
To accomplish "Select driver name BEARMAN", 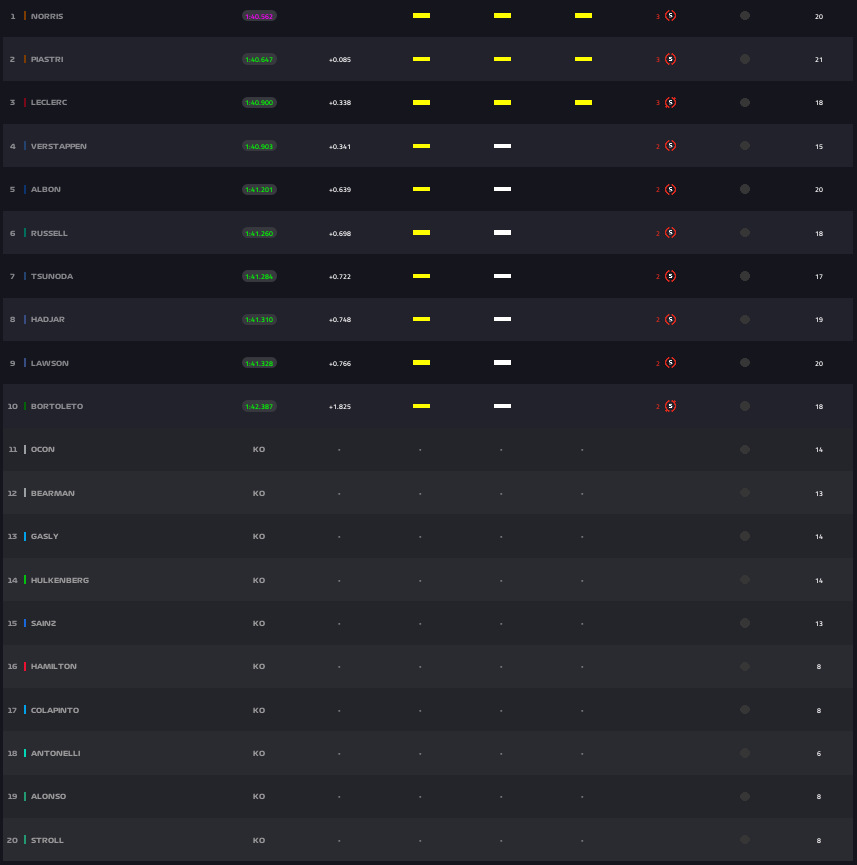I will (x=52, y=493).
